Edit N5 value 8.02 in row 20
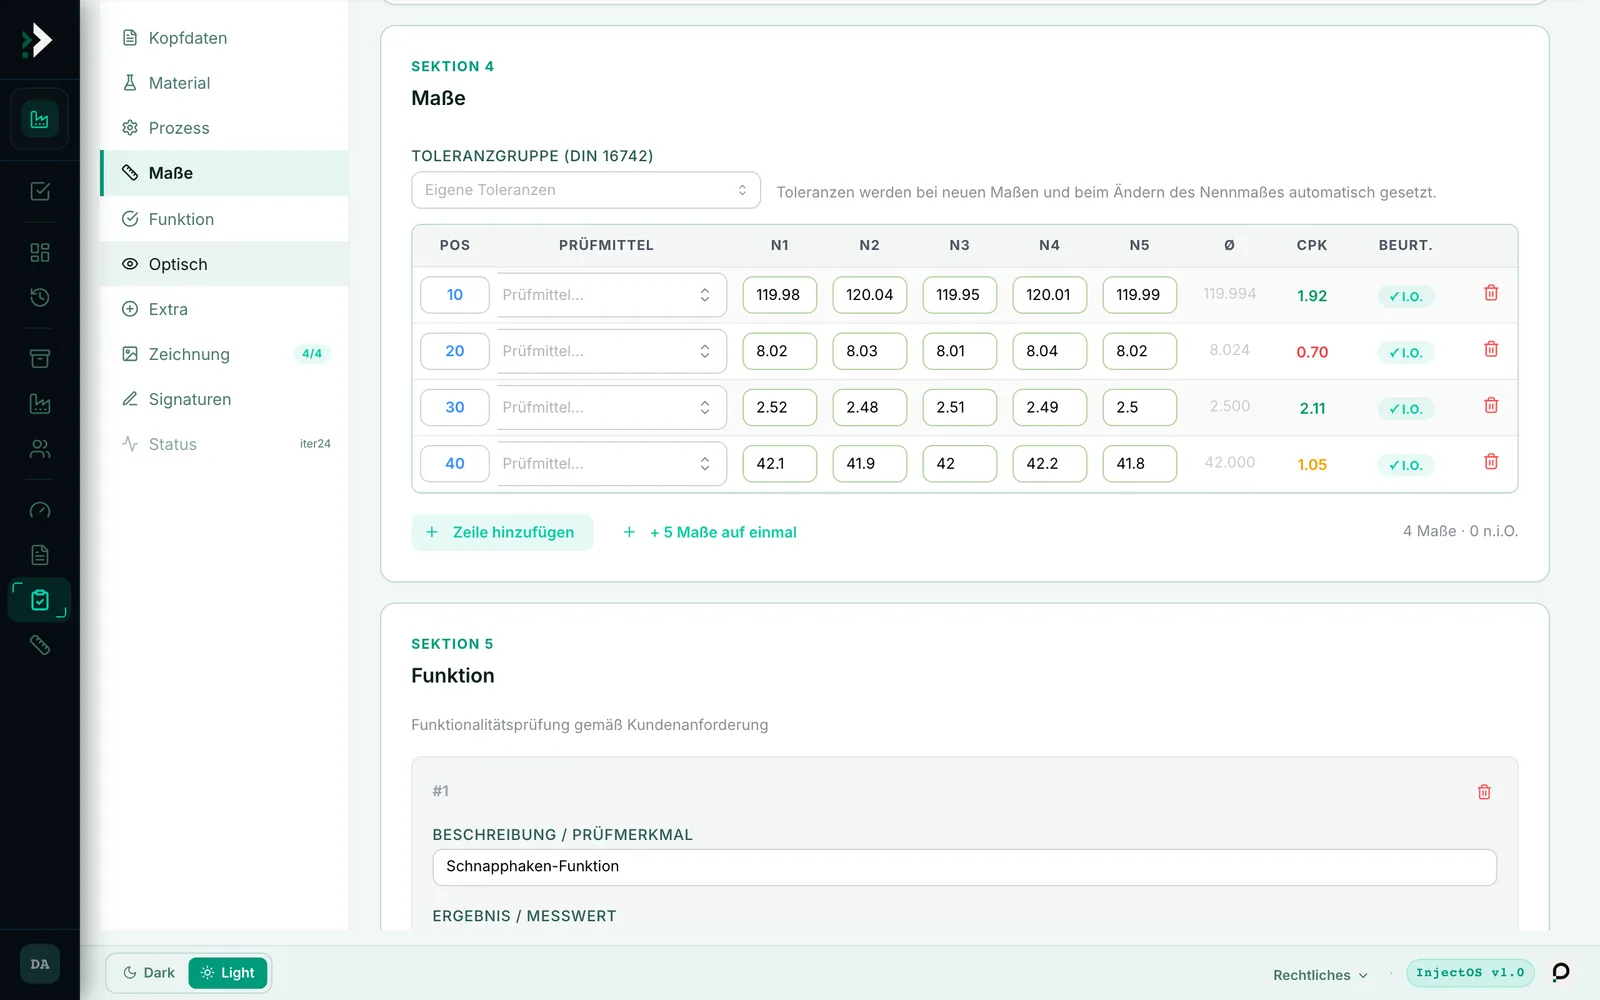Viewport: 1600px width, 1000px height. pyautogui.click(x=1140, y=351)
